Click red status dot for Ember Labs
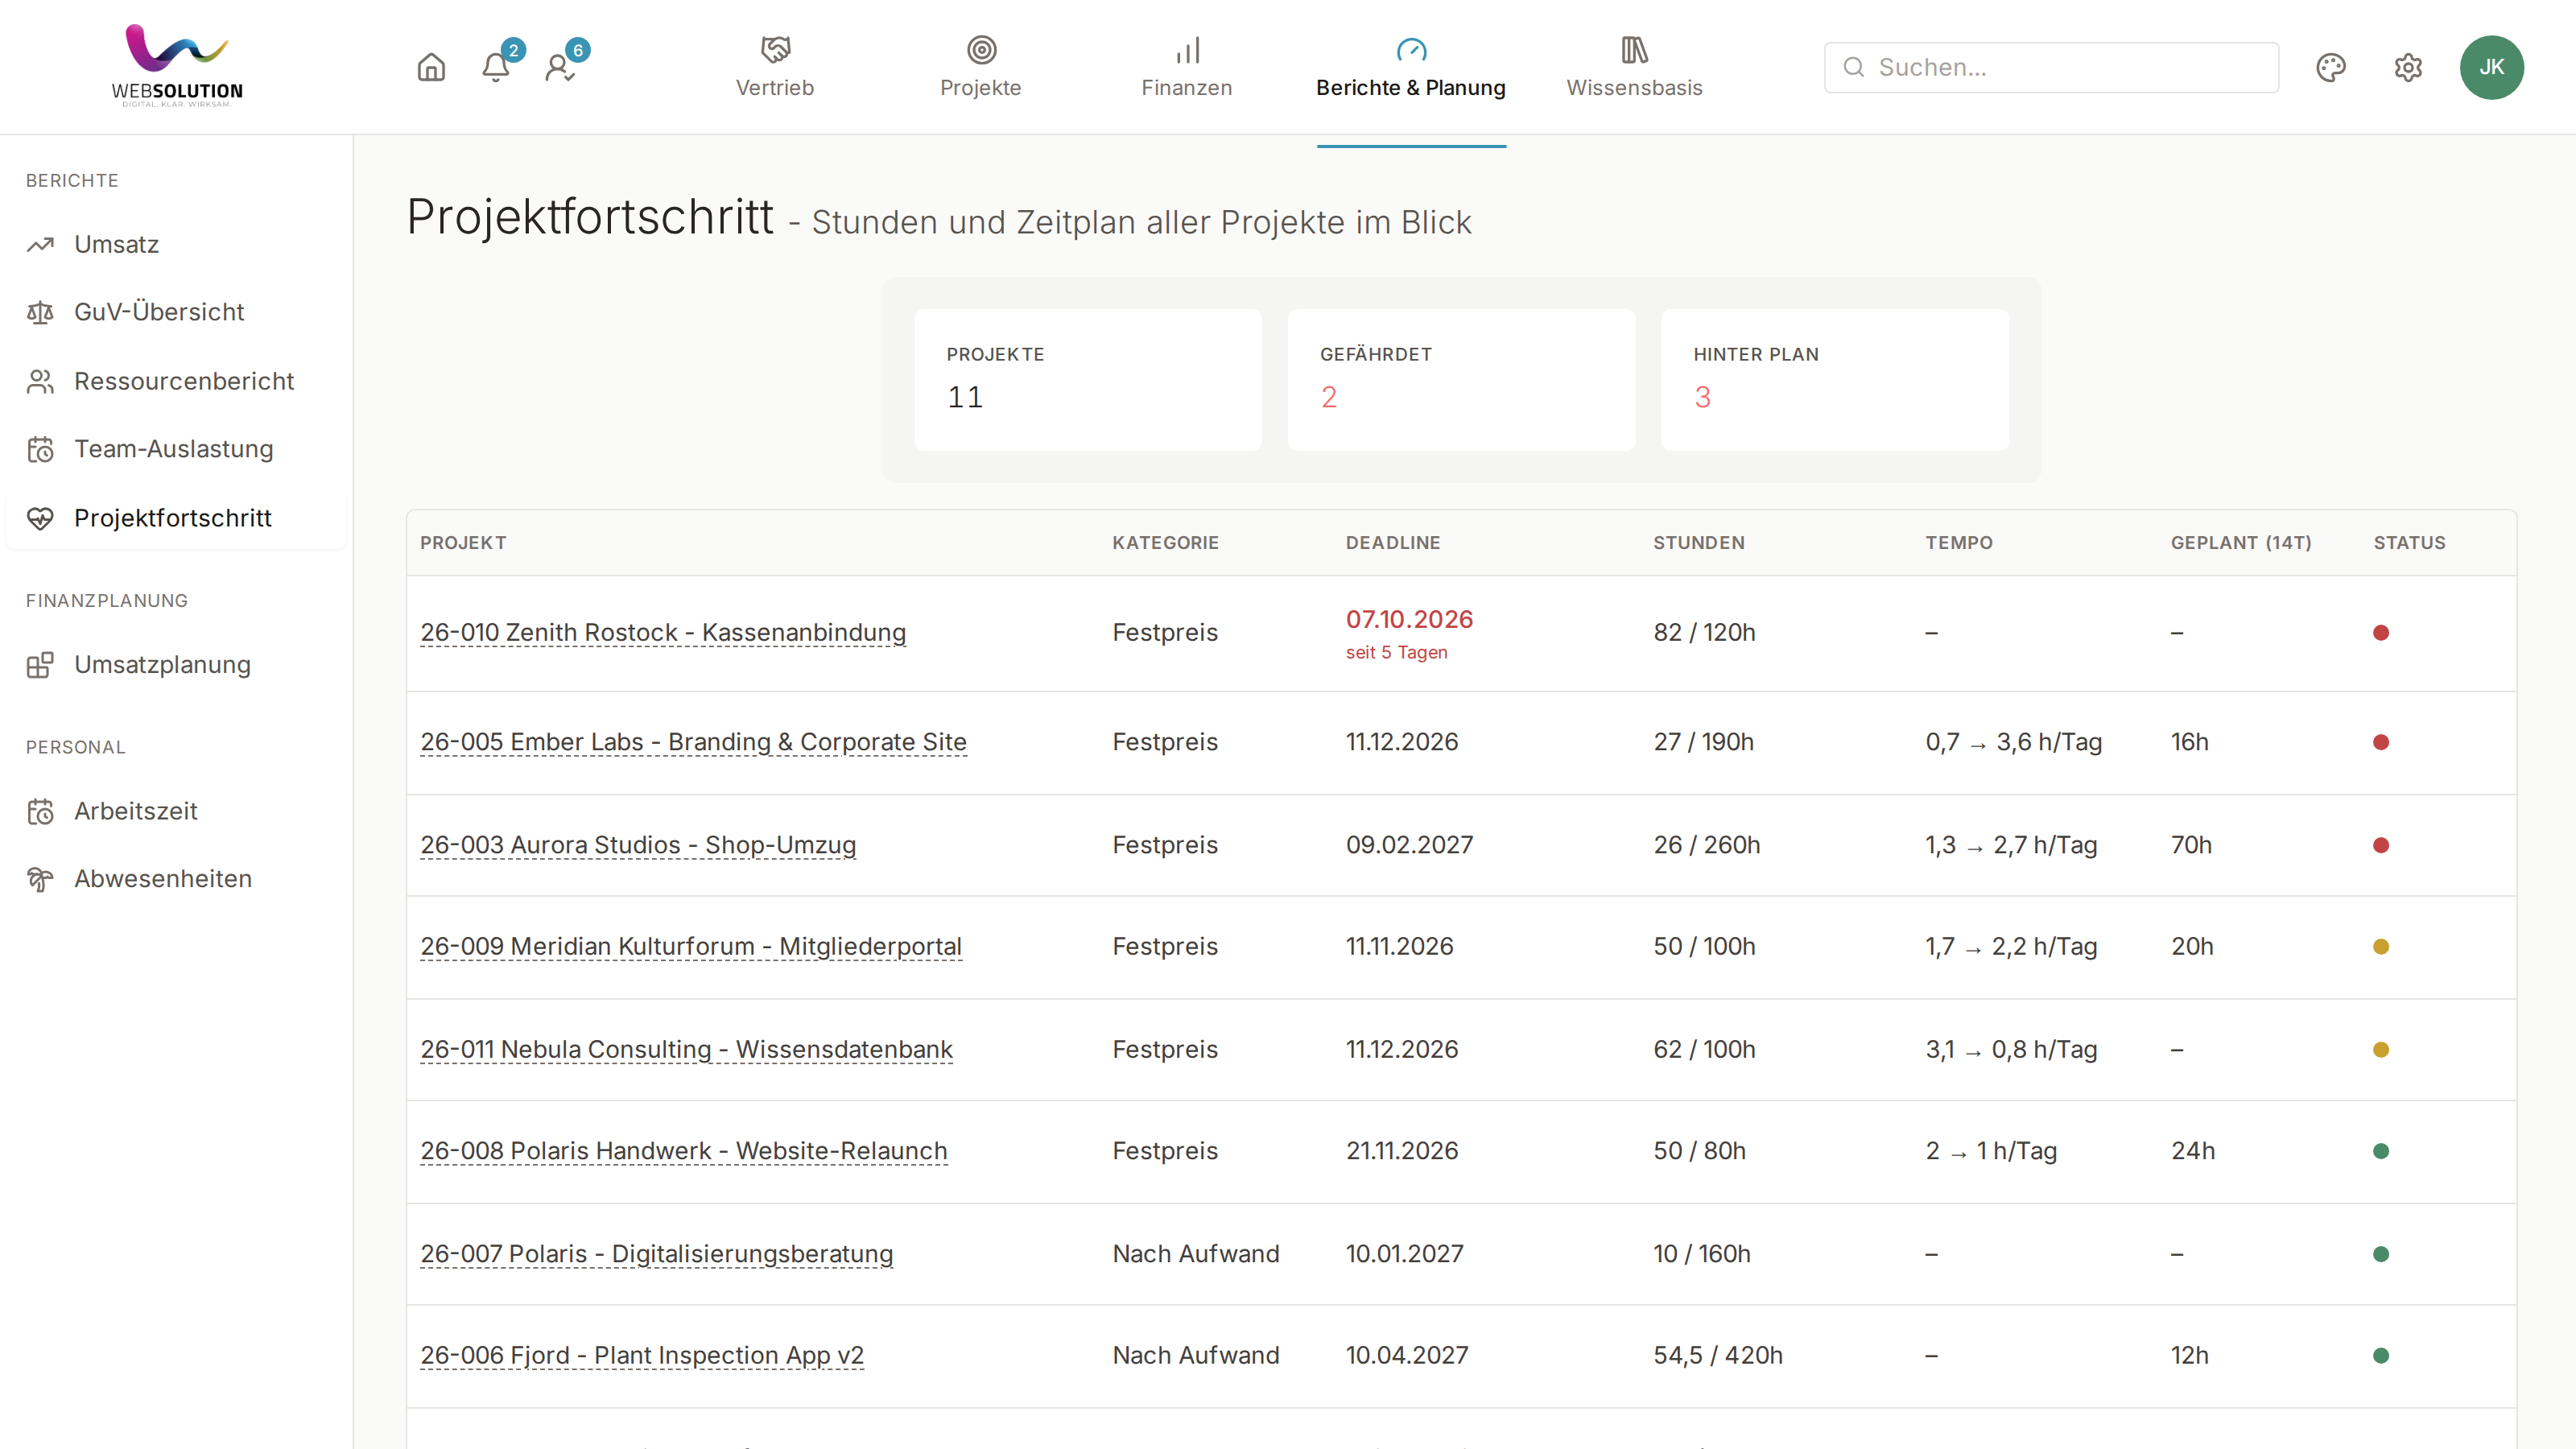Image resolution: width=2576 pixels, height=1449 pixels. (x=2381, y=742)
